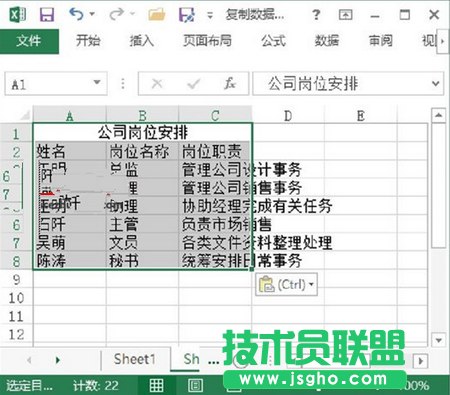Image resolution: width=450 pixels, height=395 pixels.
Task: Click the 岗位名称 header cell
Action: click(x=142, y=151)
